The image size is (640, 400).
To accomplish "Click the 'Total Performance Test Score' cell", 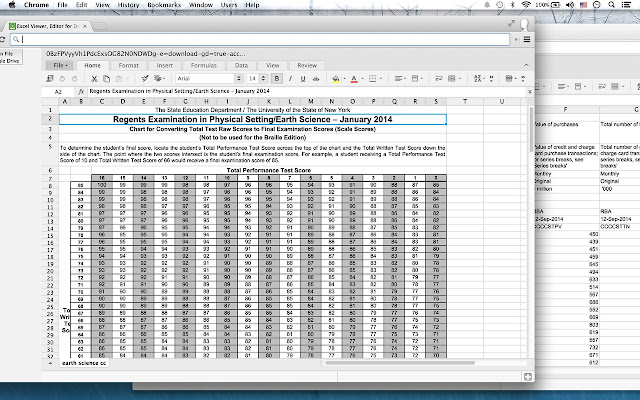I will coord(269,170).
